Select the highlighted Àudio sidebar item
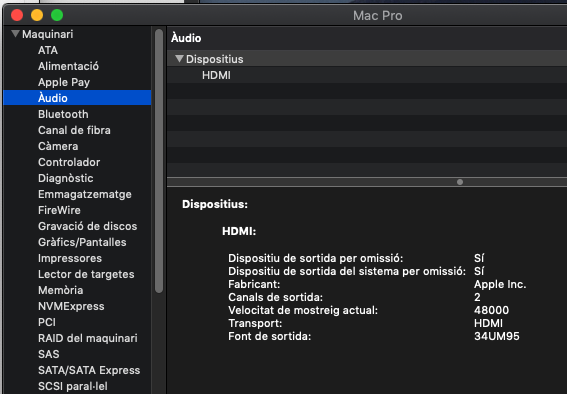The width and height of the screenshot is (567, 394). click(77, 98)
